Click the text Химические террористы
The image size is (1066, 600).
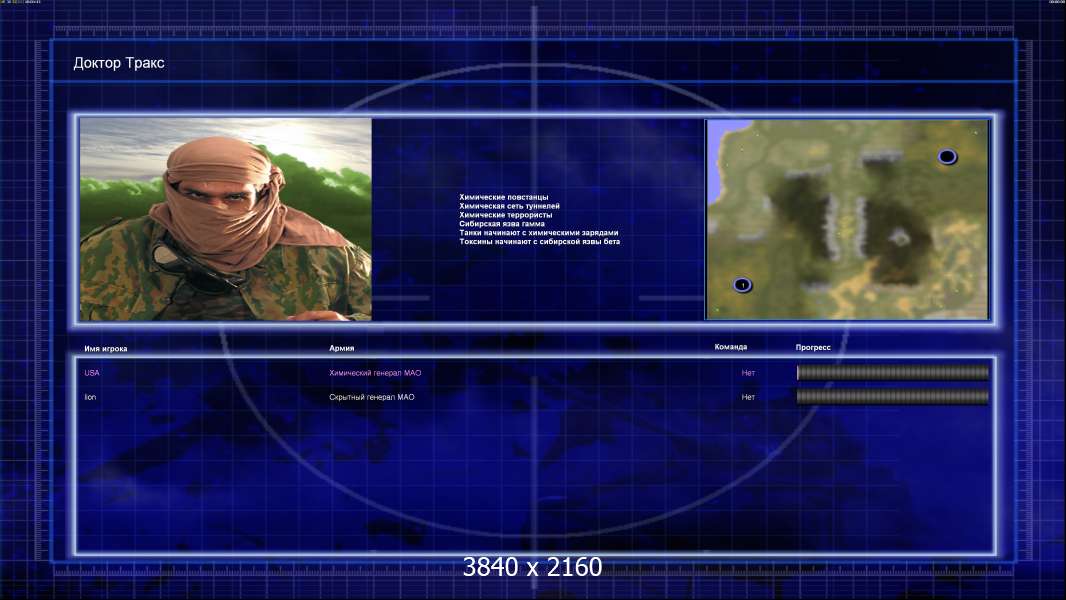506,215
